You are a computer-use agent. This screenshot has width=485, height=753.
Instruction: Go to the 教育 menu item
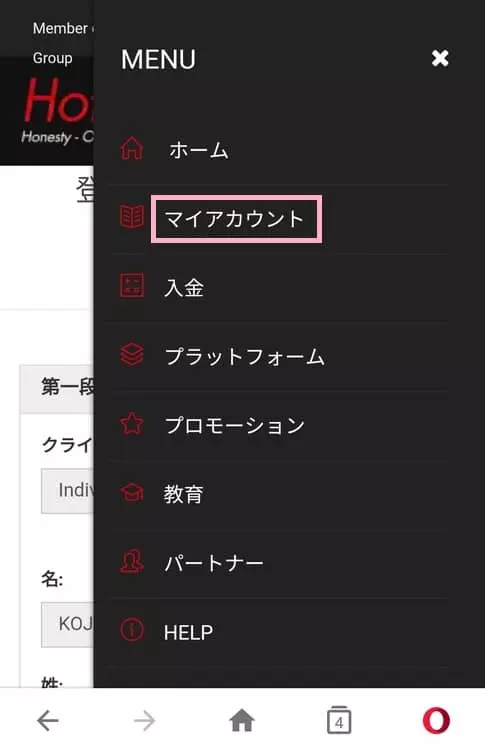point(183,494)
